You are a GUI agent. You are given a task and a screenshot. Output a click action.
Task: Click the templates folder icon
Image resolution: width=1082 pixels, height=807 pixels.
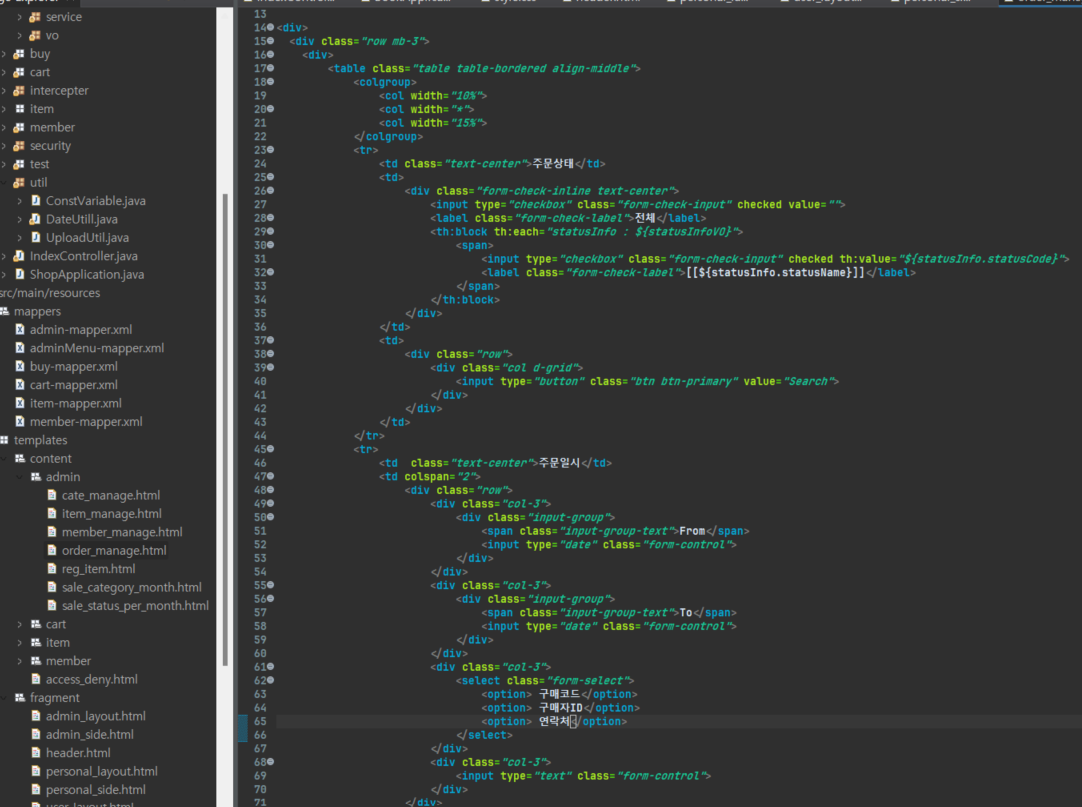[x=4, y=440]
